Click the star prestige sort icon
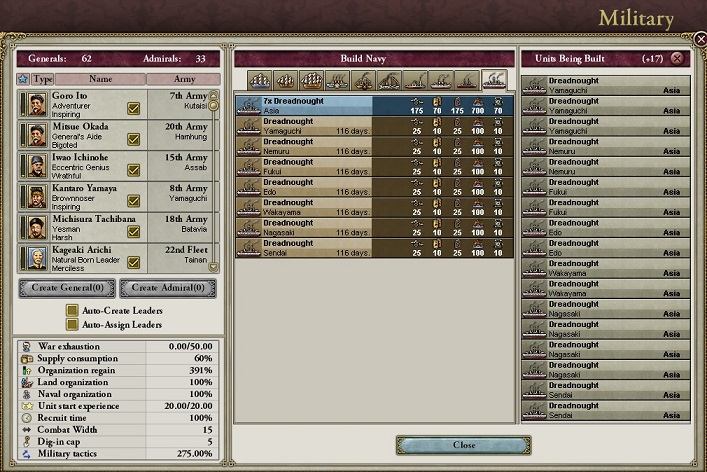Screen dimensions: 707x472 (23, 79)
